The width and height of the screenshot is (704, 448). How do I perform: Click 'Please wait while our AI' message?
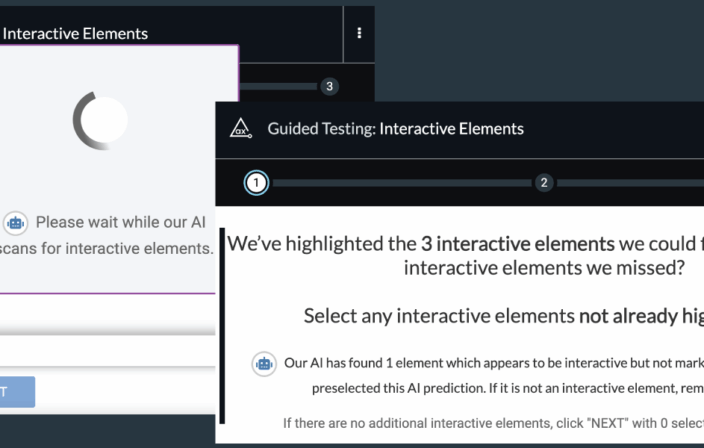(121, 222)
